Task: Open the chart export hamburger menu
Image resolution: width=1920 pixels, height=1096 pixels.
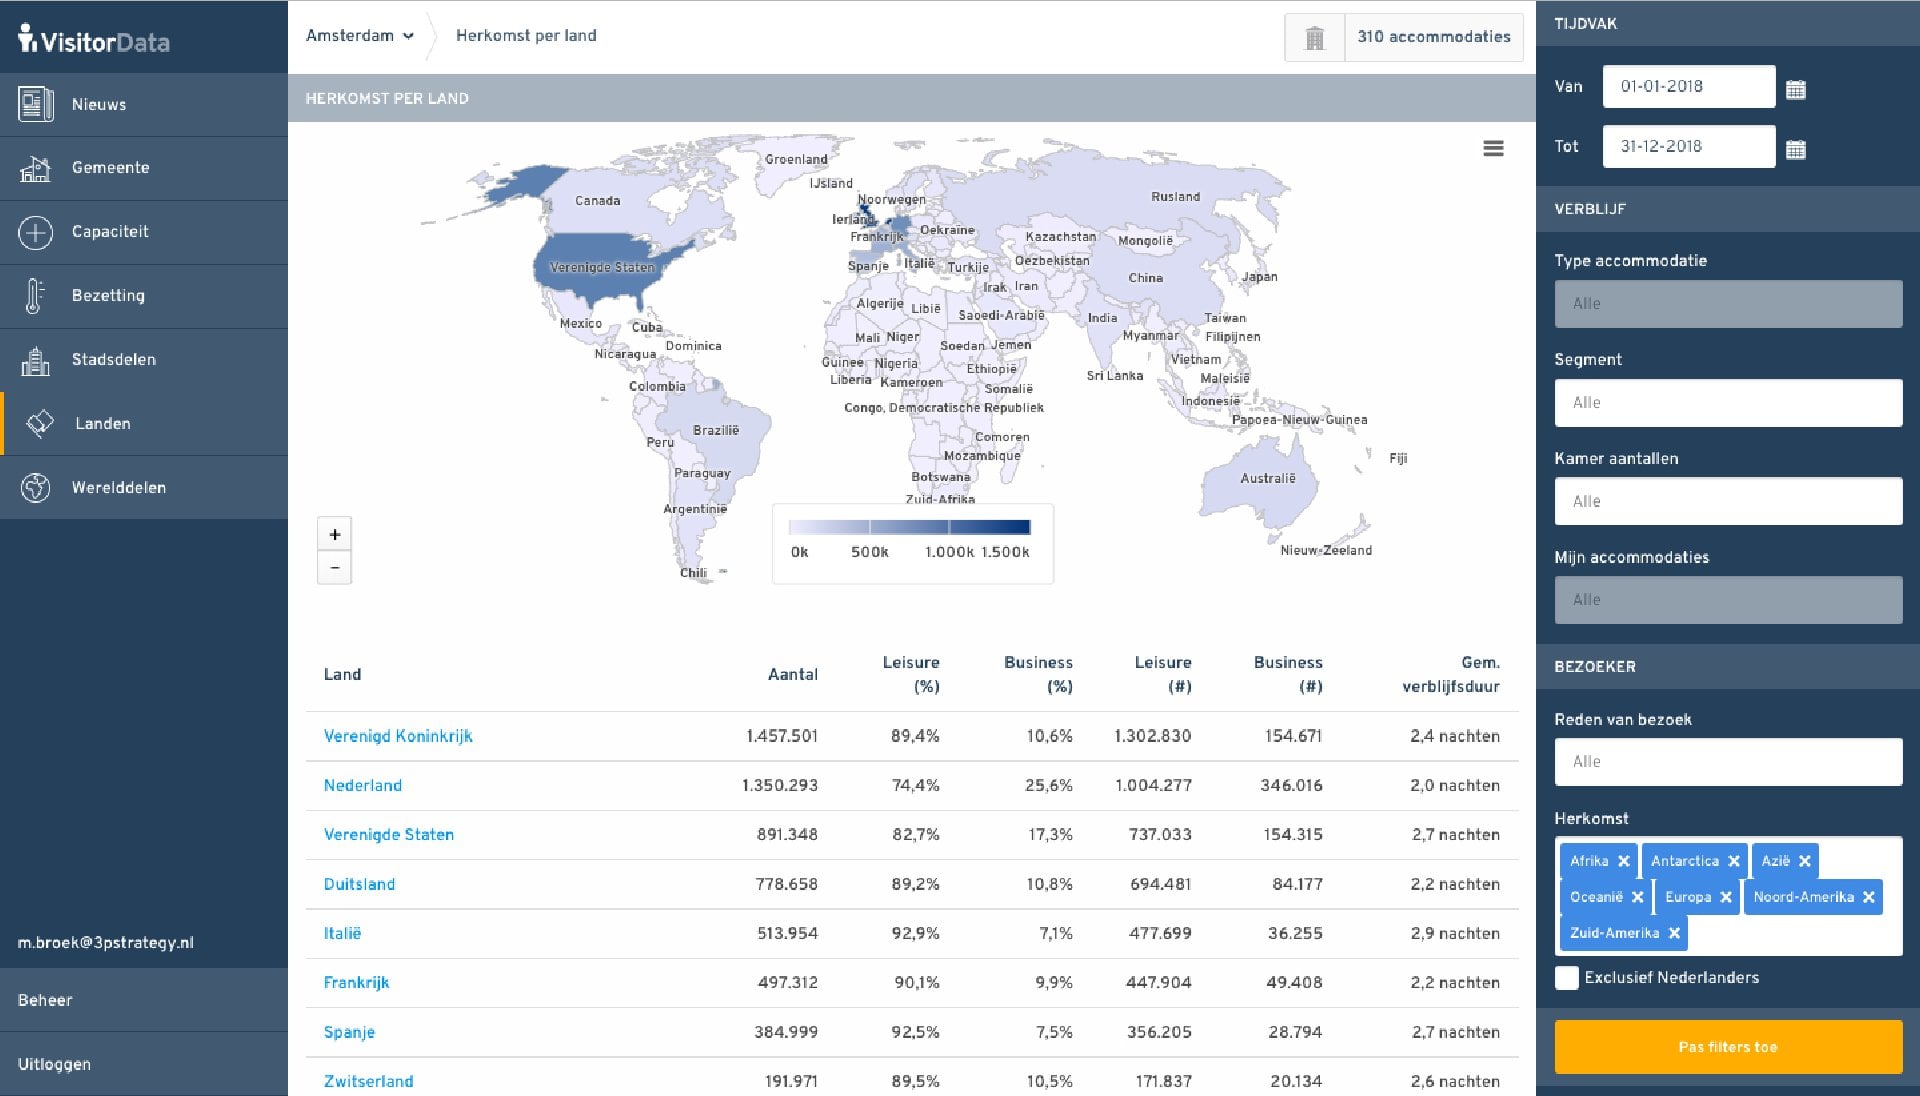Action: (1493, 148)
